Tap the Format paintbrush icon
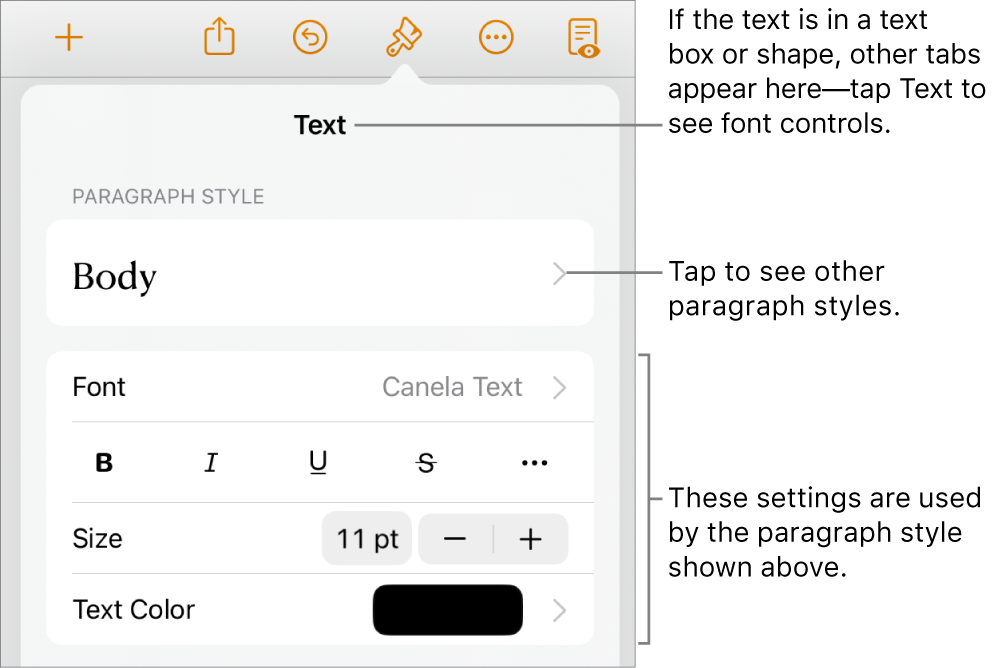Viewport: 1004px width, 668px height. (x=403, y=38)
